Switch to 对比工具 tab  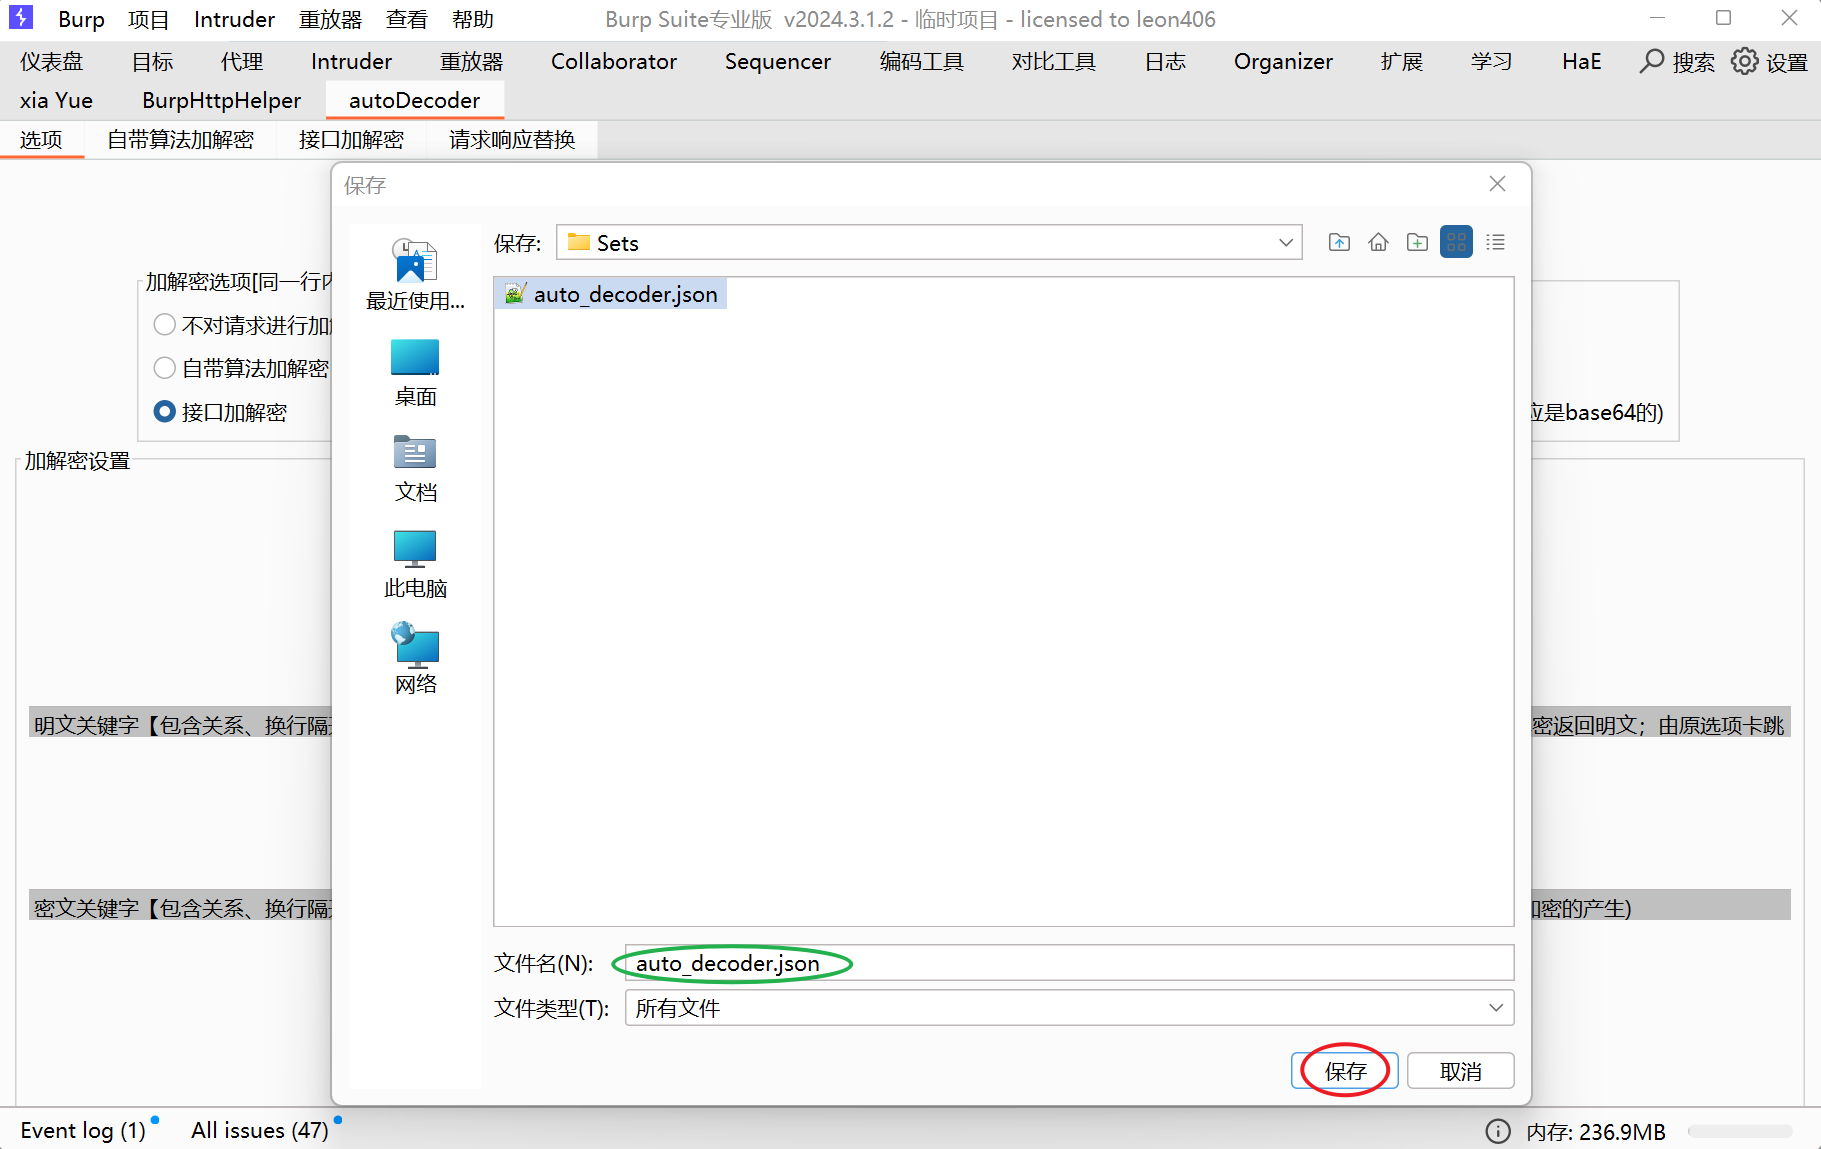tap(1054, 62)
